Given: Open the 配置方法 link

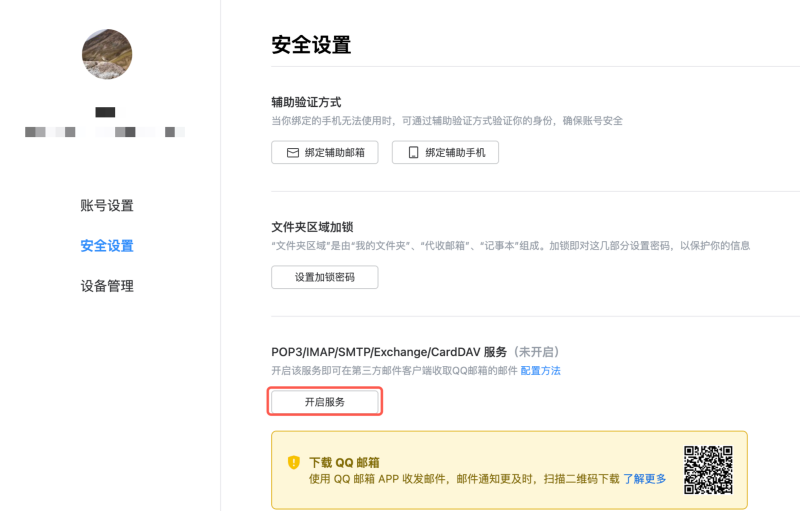Looking at the screenshot, I should pos(540,371).
